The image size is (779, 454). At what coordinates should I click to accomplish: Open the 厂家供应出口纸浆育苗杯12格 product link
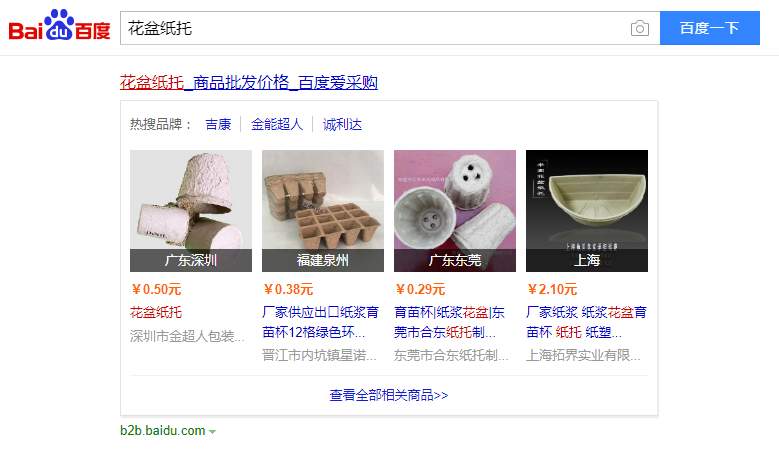tap(320, 322)
